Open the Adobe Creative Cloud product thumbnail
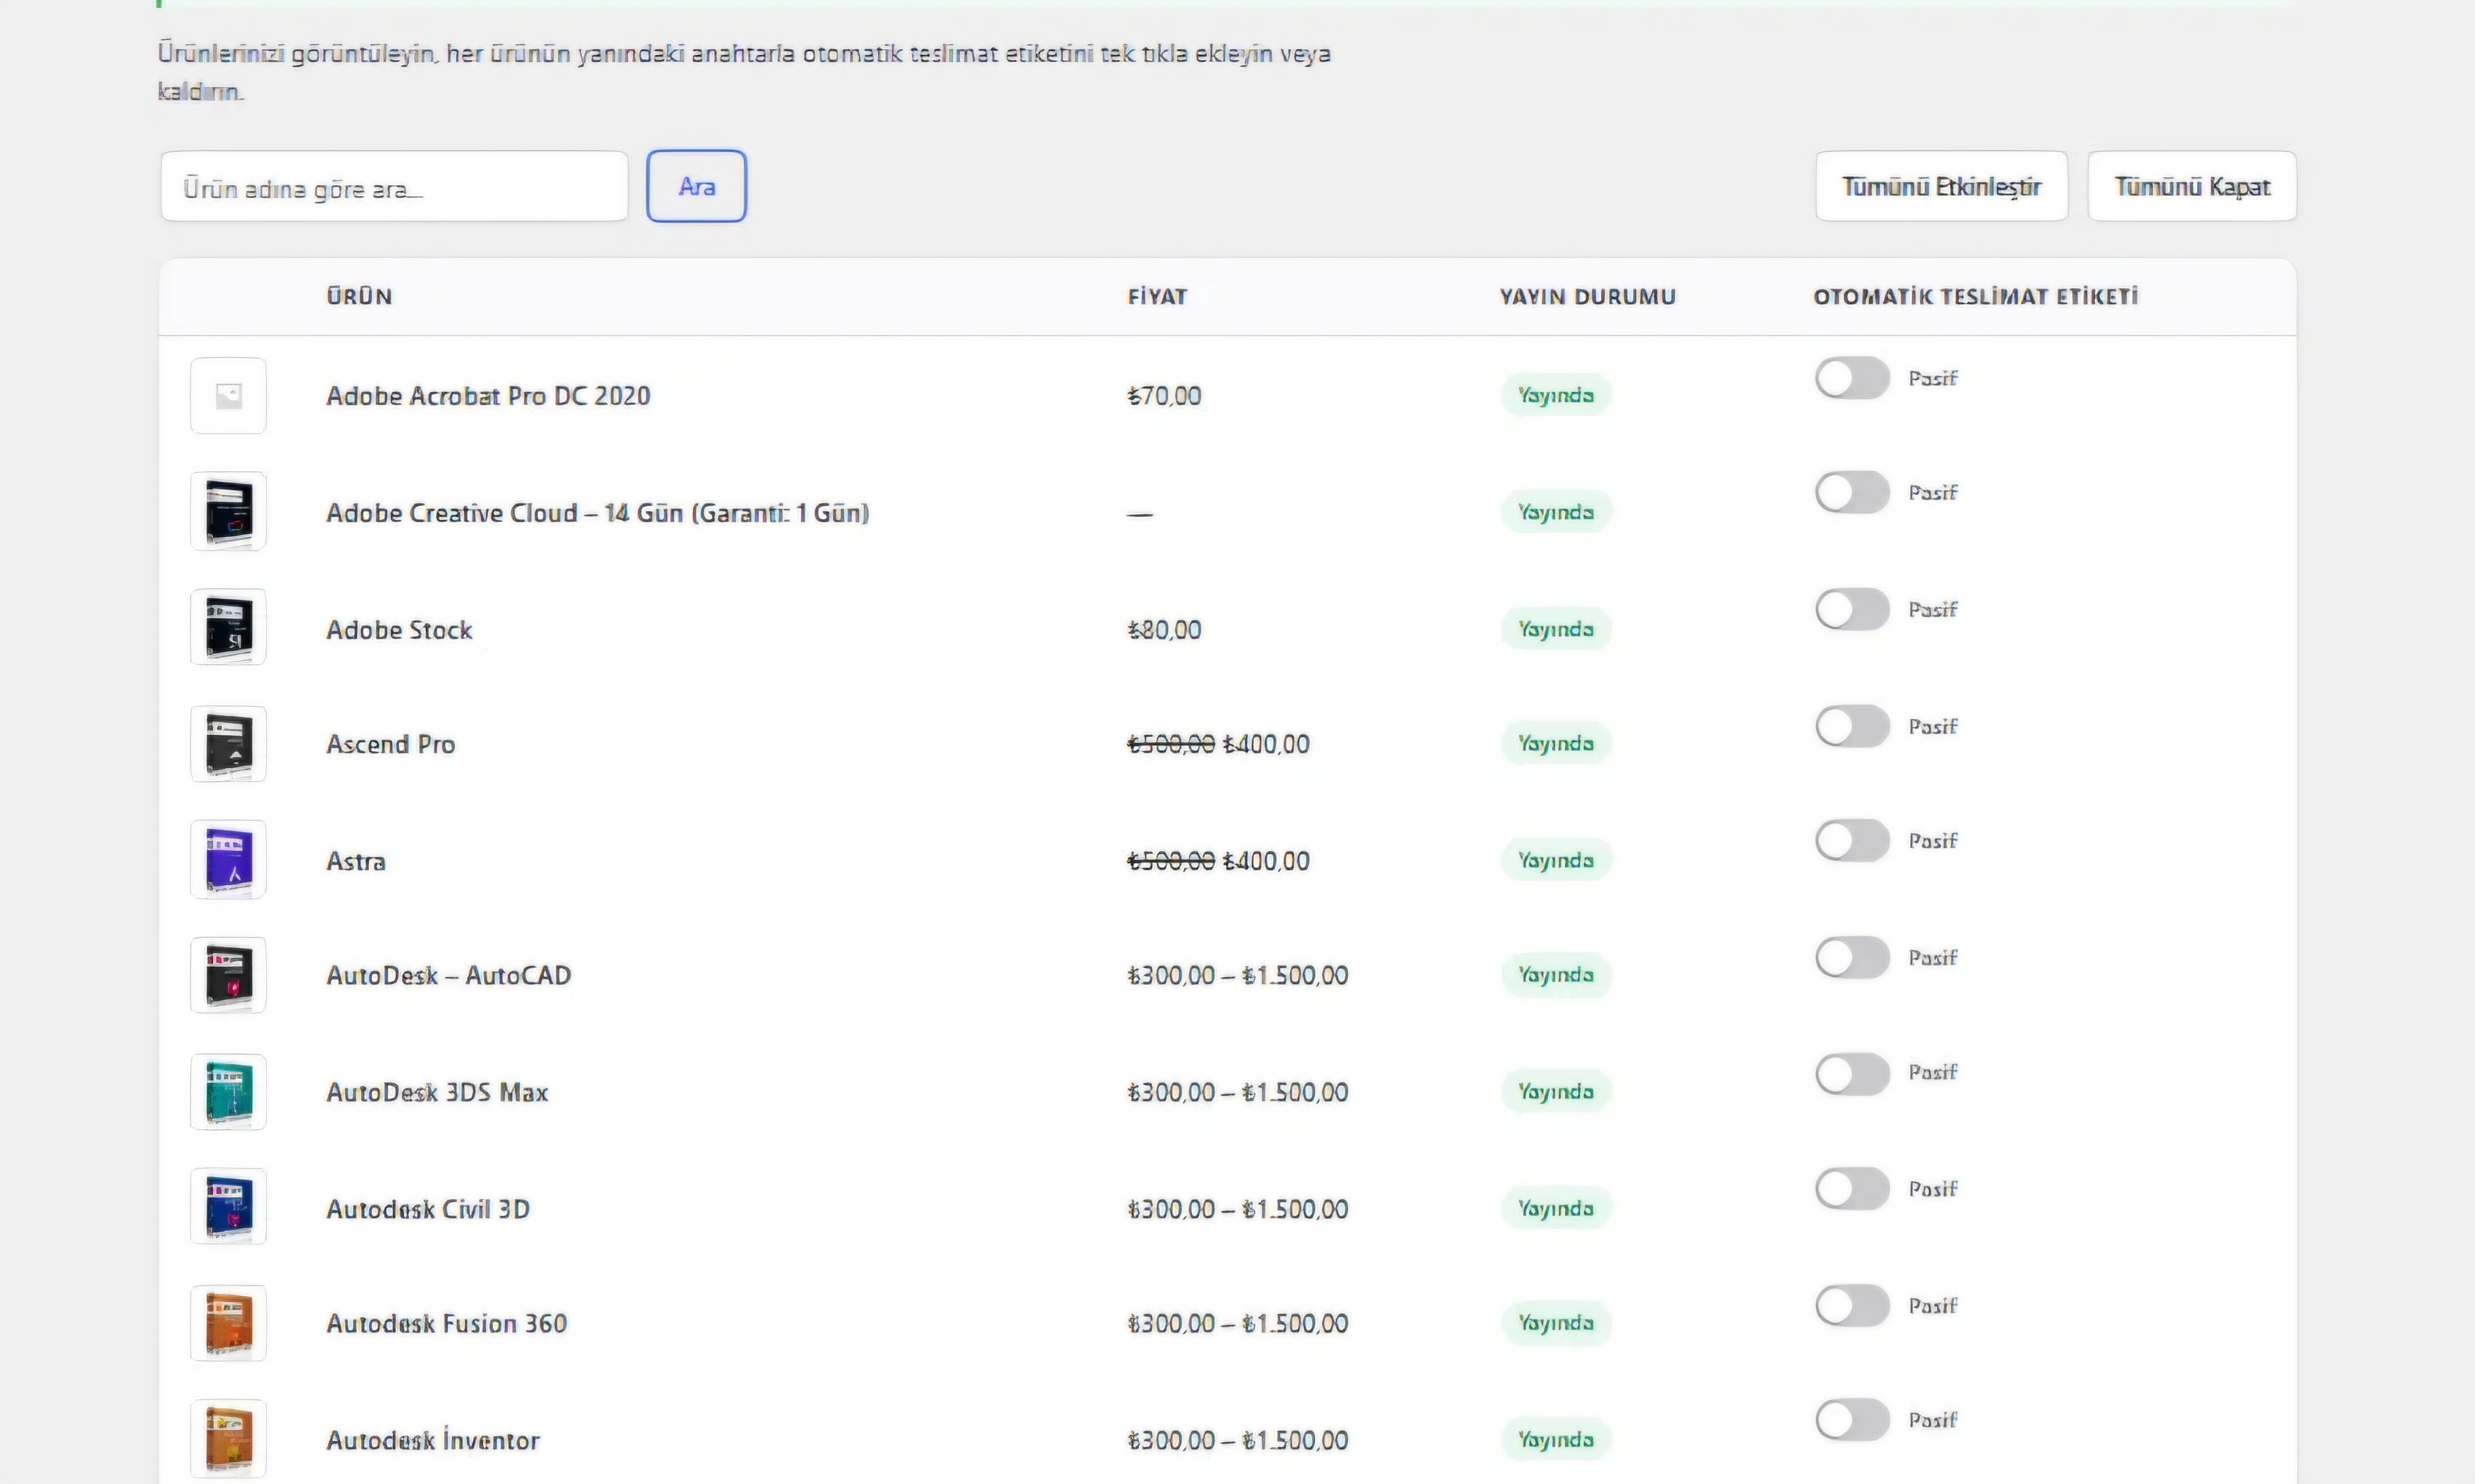Viewport: 2475px width, 1484px height. coord(228,511)
